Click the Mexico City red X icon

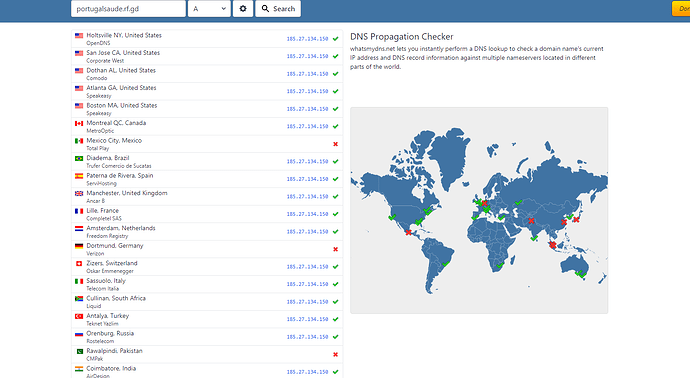tap(336, 144)
